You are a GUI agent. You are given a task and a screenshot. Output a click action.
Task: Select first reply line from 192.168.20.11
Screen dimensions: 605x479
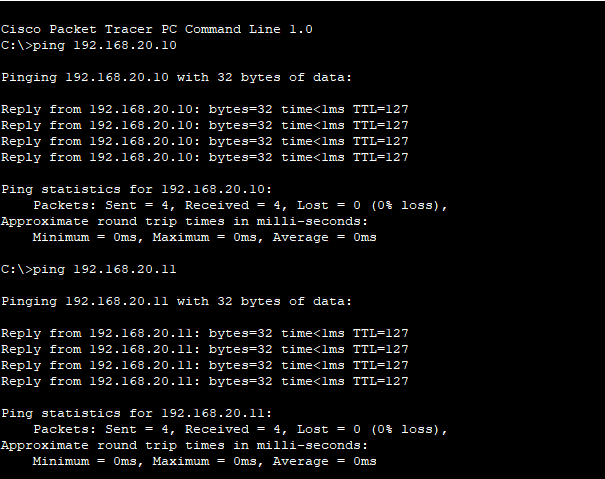coord(205,333)
